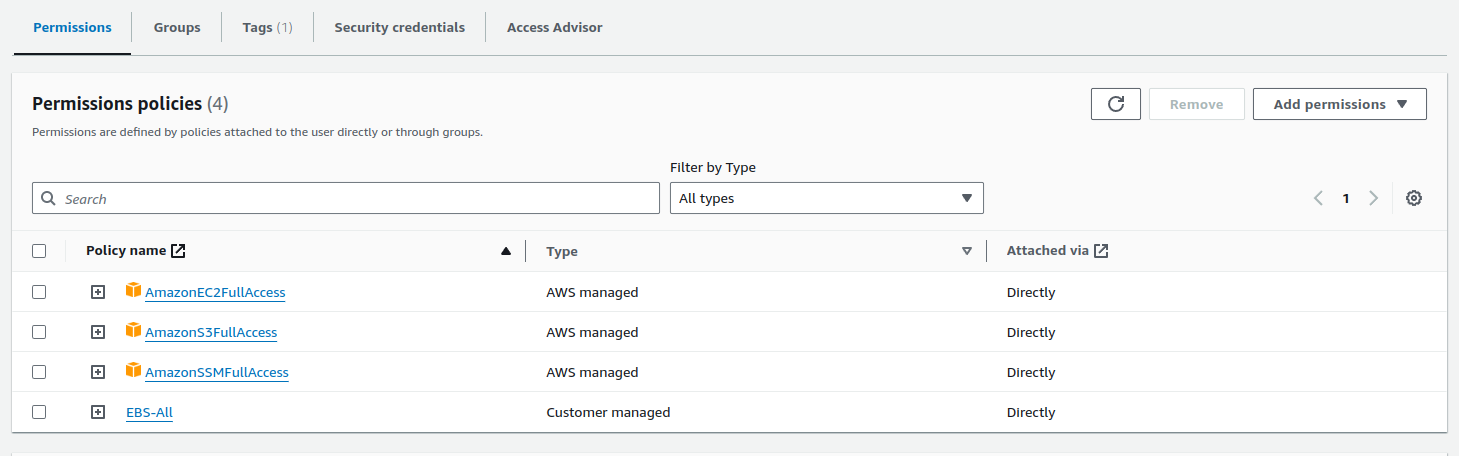This screenshot has width=1459, height=456.
Task: Select the AmazonEC2FullAccess row checkbox
Action: (39, 292)
